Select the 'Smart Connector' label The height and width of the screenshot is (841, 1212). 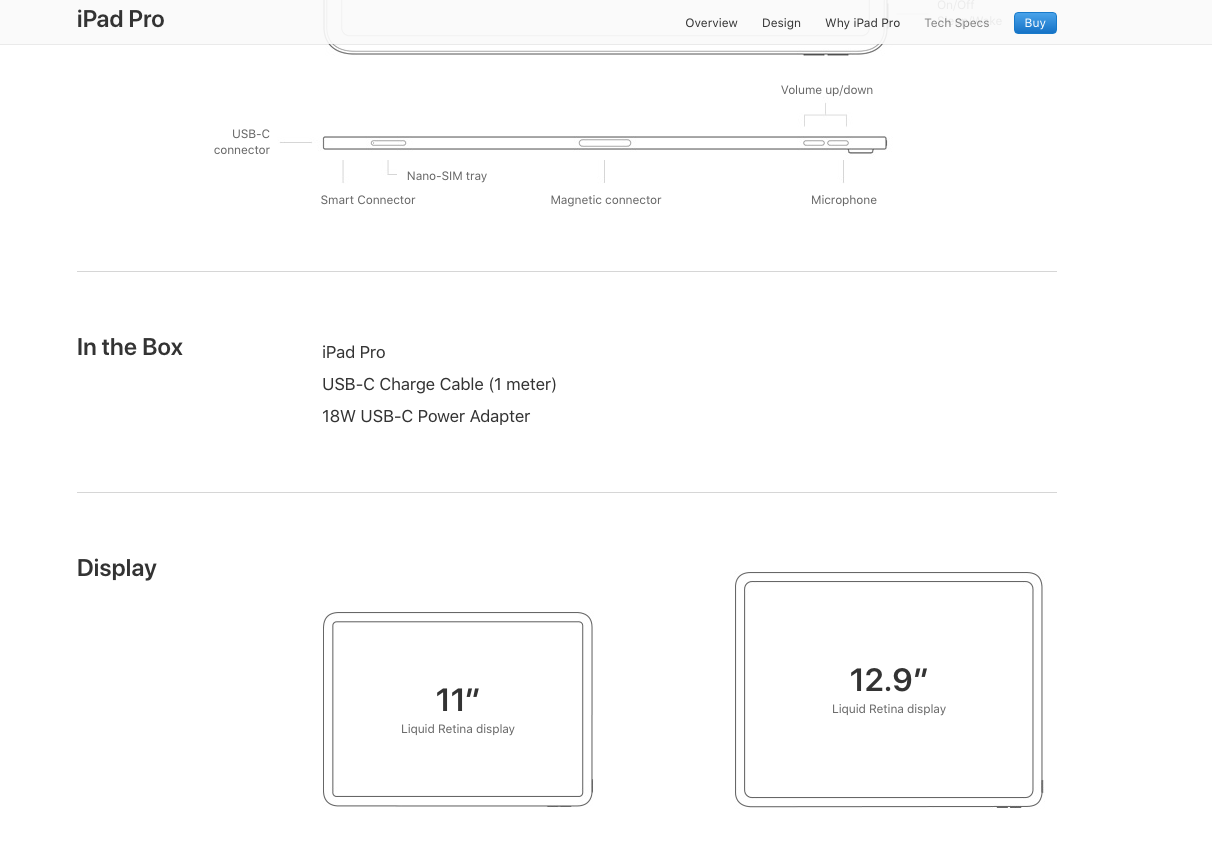(368, 200)
